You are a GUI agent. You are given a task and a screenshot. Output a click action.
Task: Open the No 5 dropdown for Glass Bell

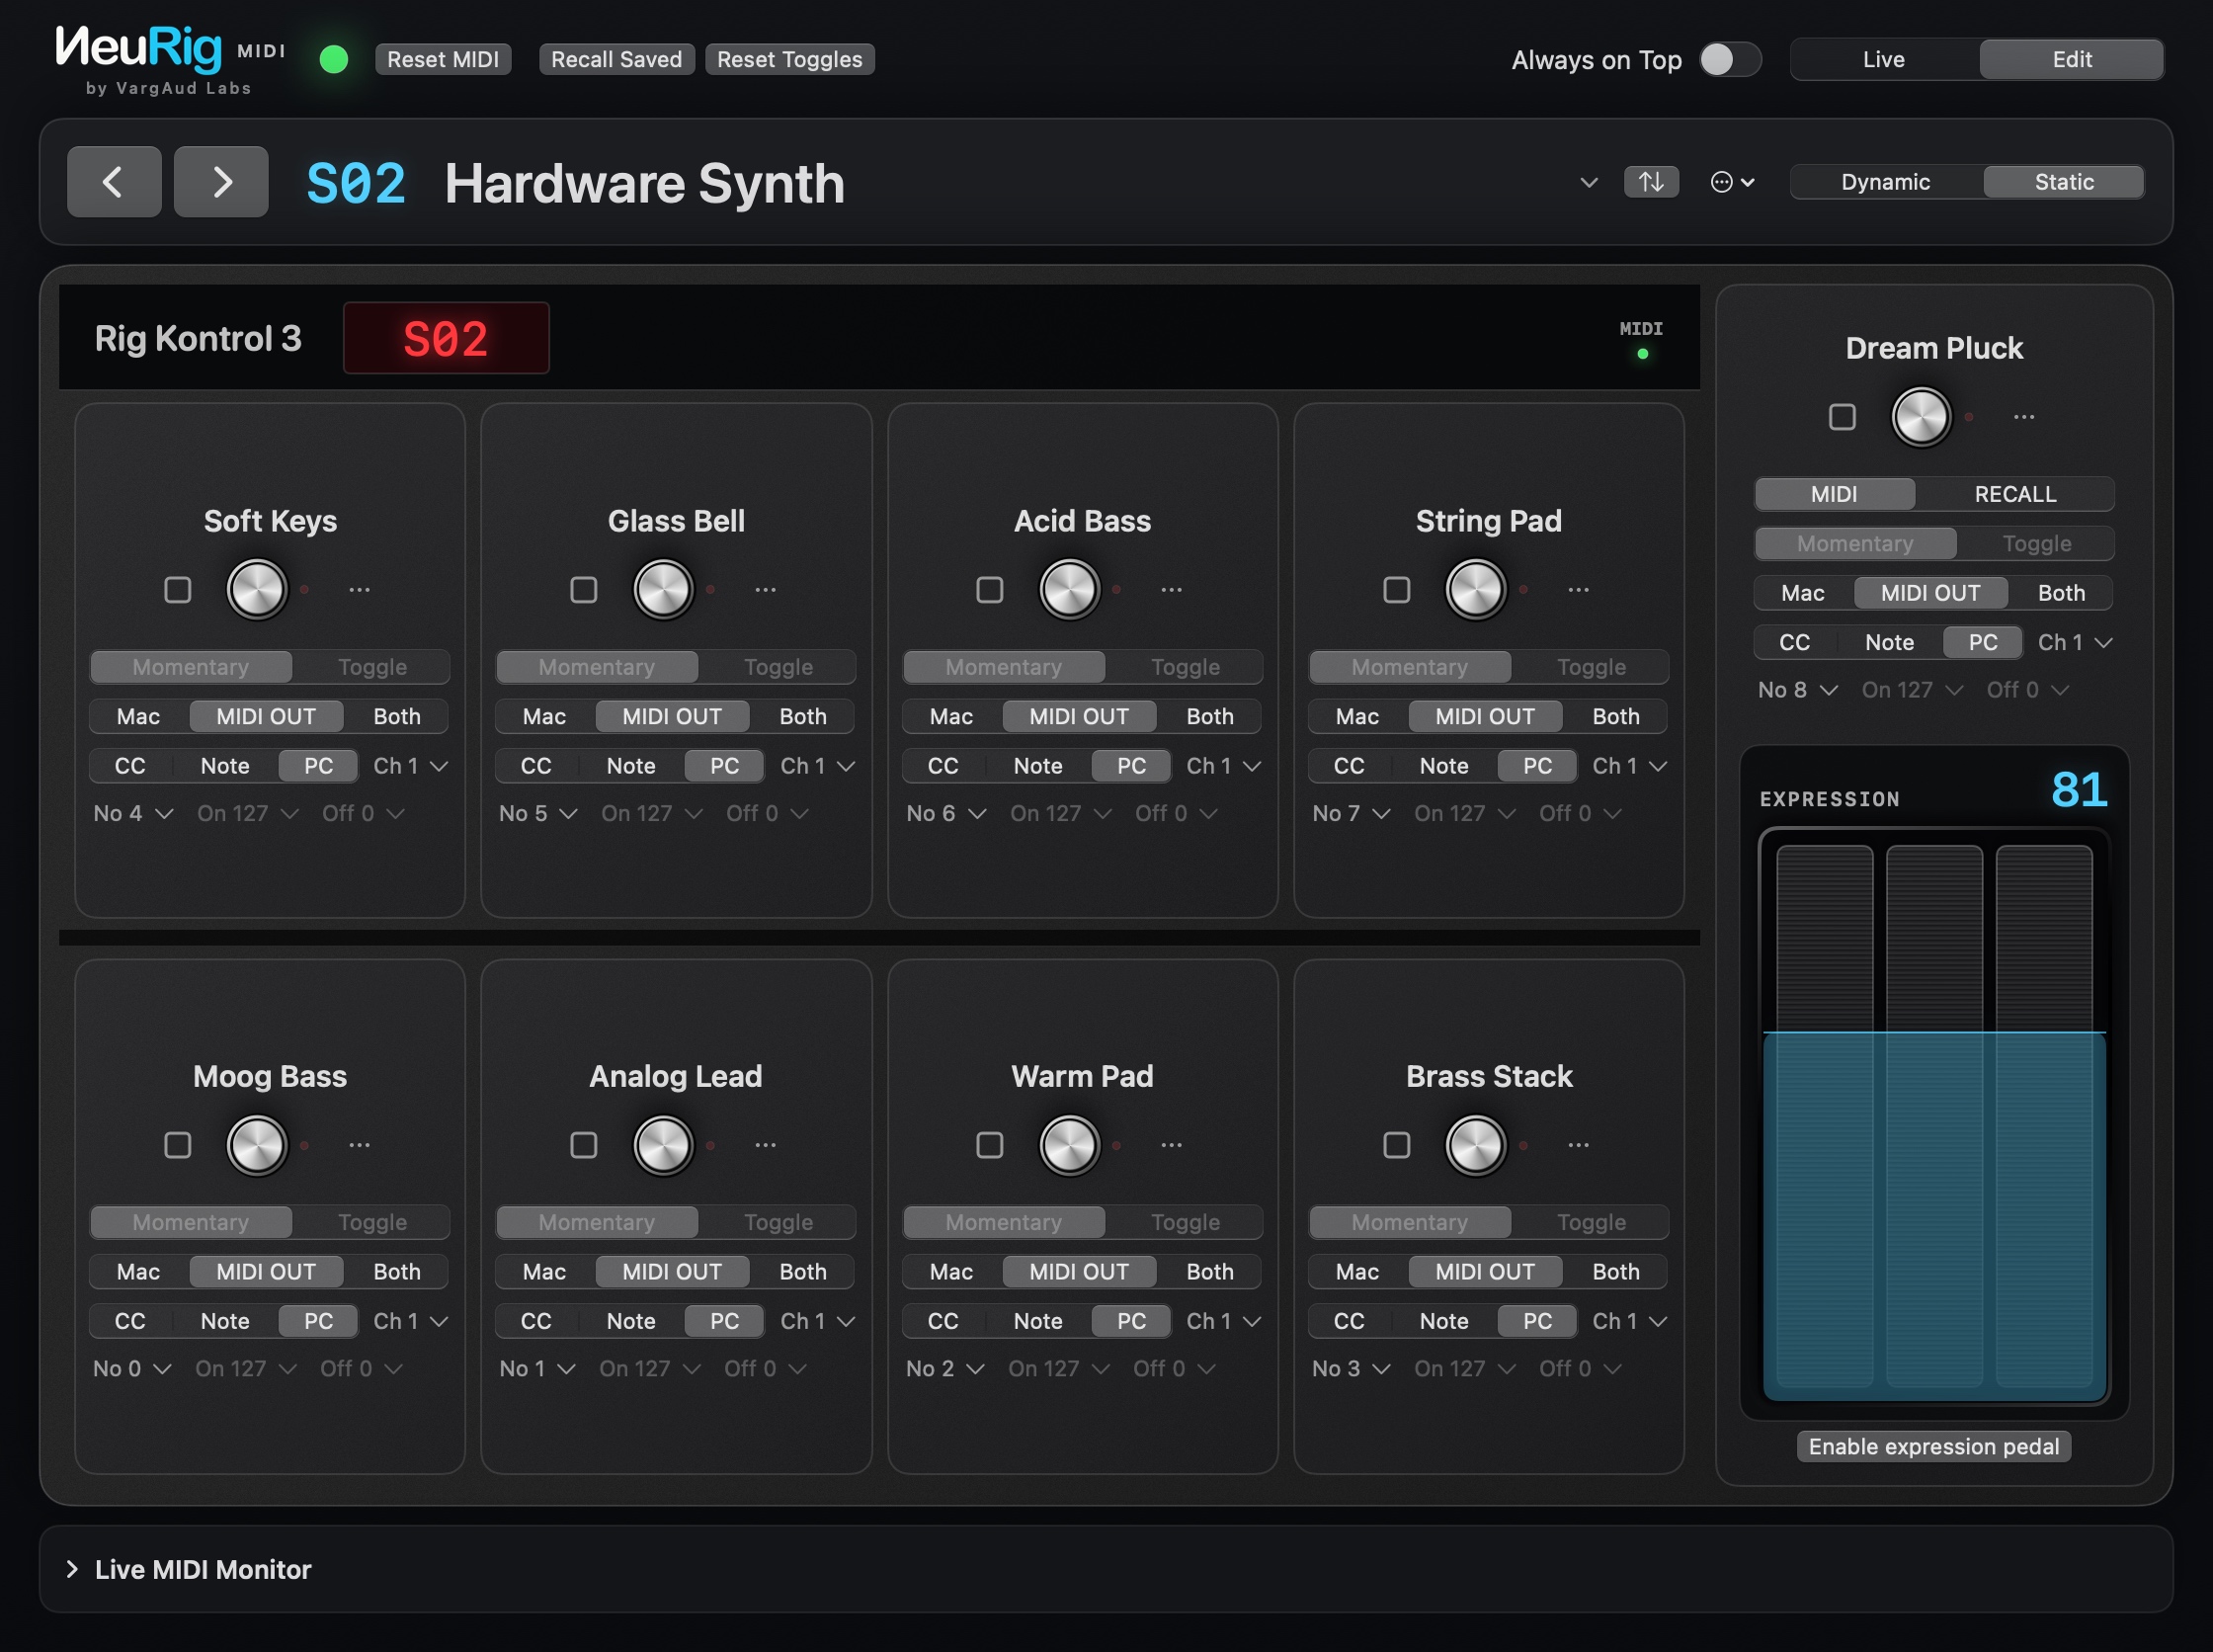coord(538,813)
